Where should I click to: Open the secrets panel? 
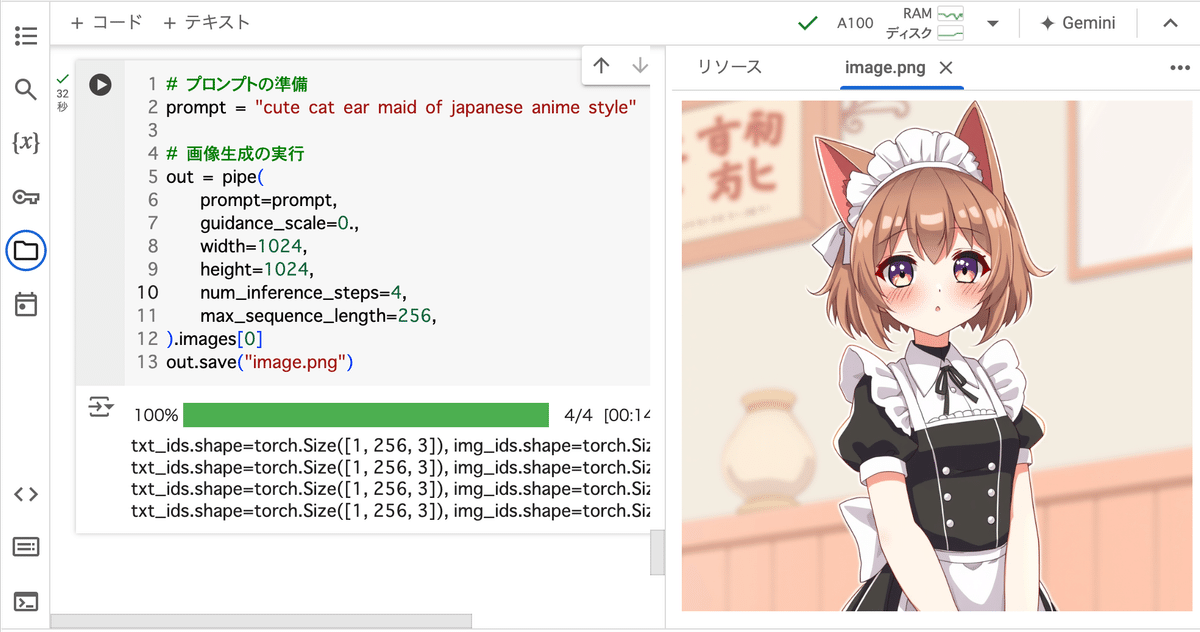coord(26,196)
